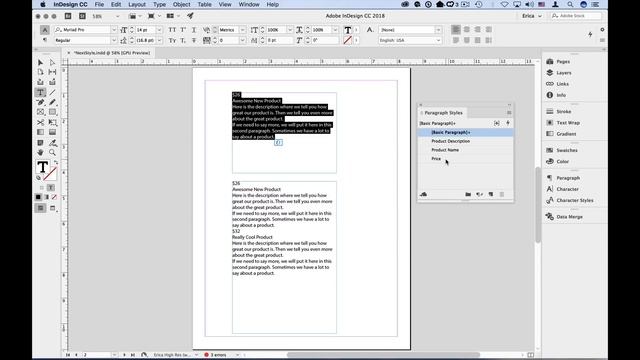Open the Erica workspace switcher
This screenshot has width=640, height=360.
(x=531, y=16)
